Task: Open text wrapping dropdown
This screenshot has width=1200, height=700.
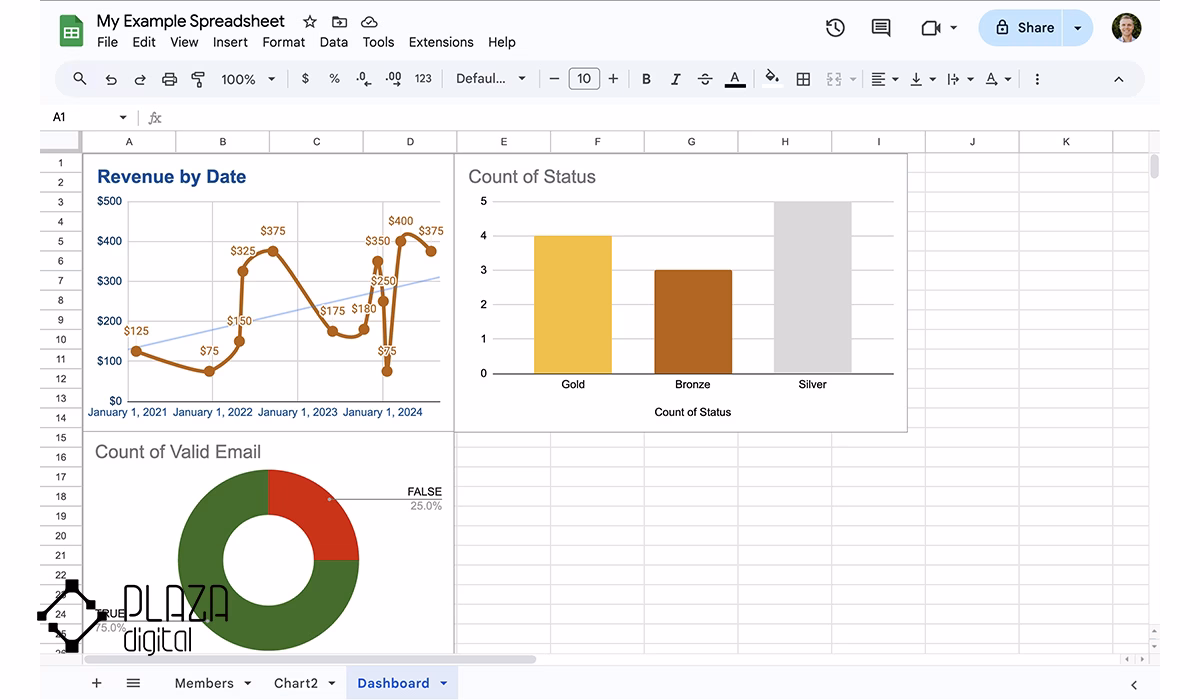Action: 959,79
